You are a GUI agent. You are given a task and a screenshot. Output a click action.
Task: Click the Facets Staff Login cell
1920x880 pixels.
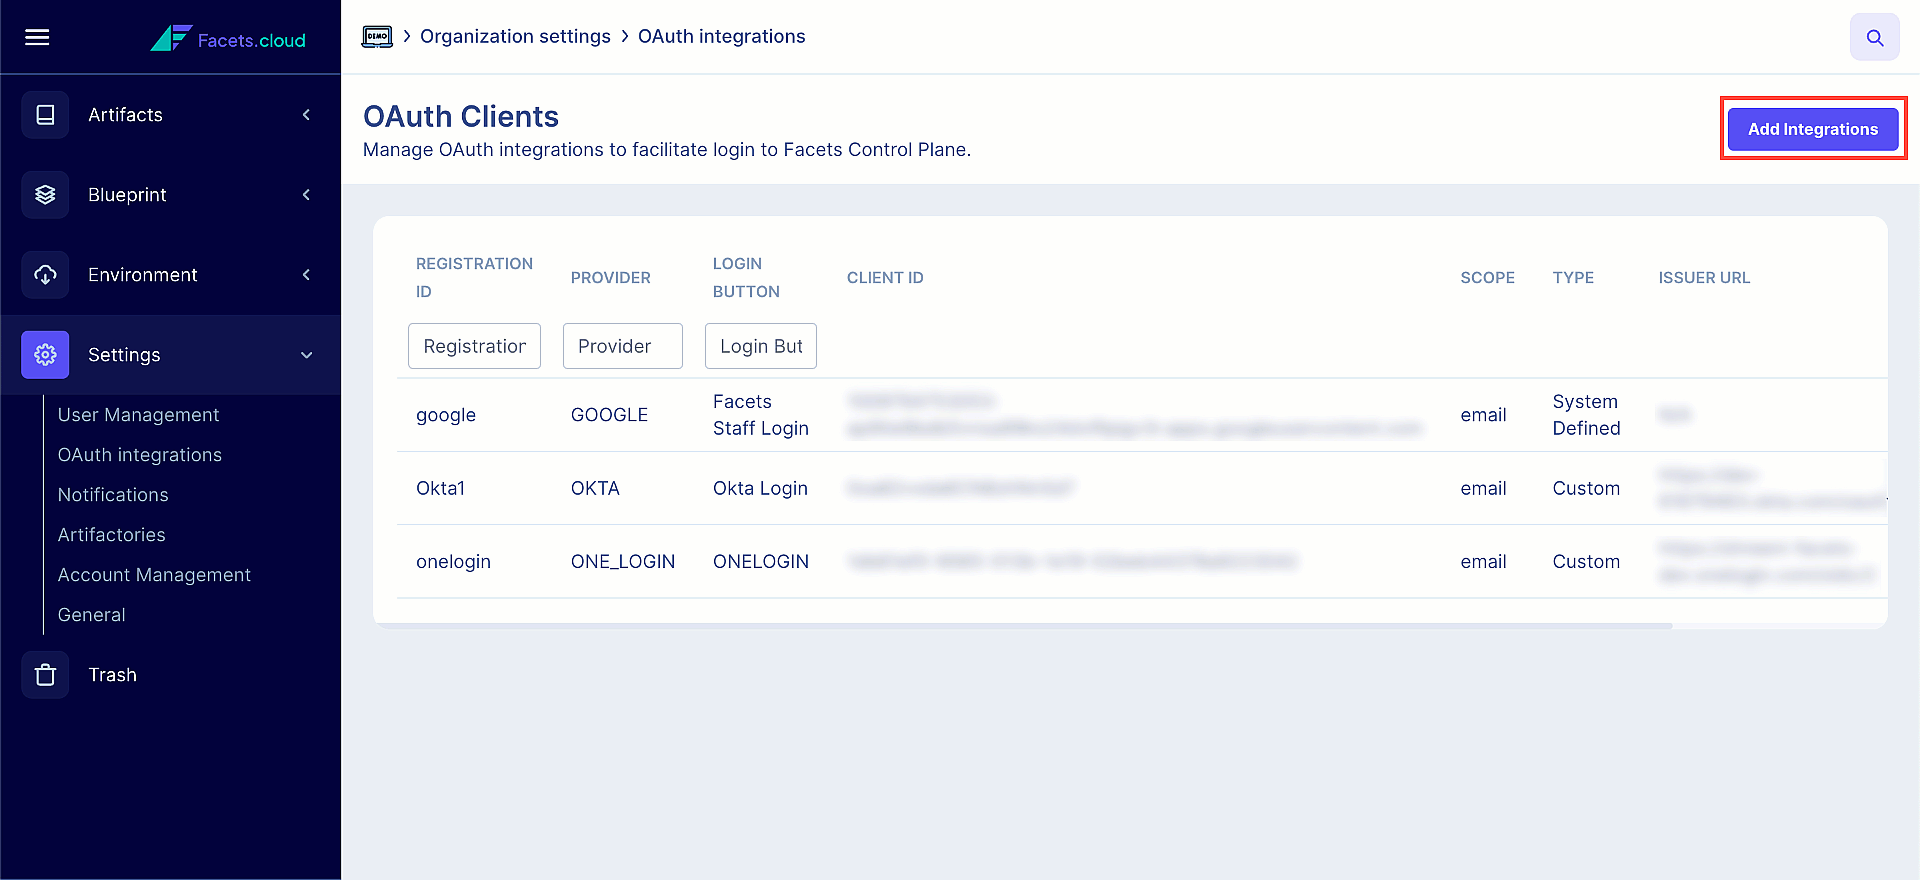[761, 415]
